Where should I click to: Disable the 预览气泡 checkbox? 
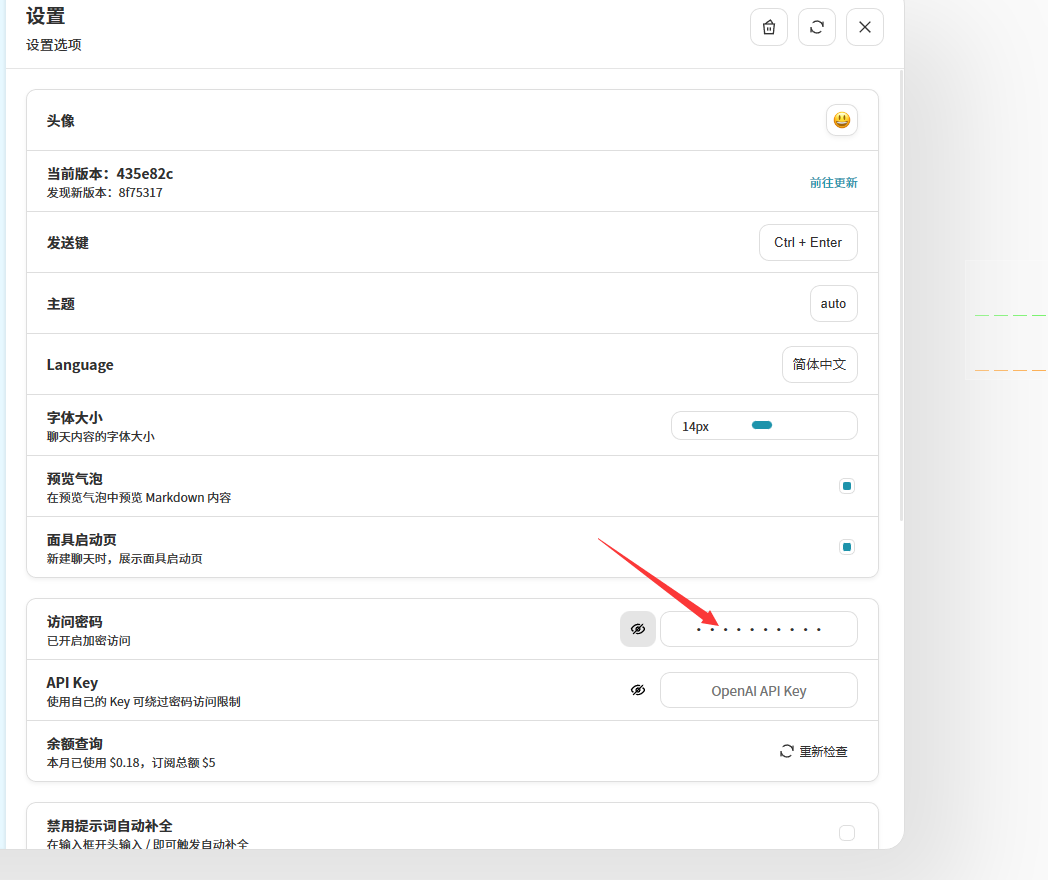coord(847,486)
